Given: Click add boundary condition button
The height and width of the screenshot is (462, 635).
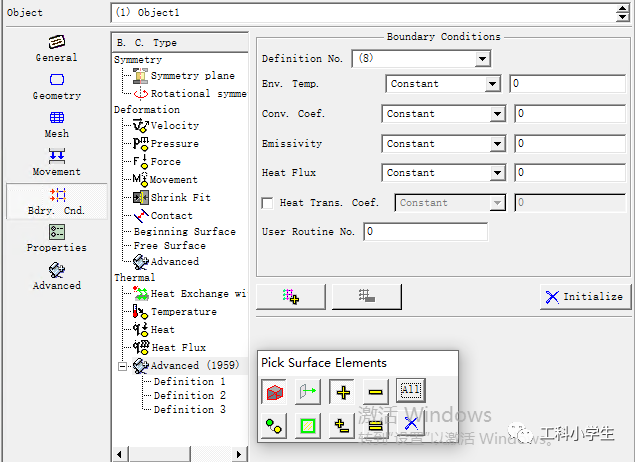Looking at the screenshot, I should coord(291,296).
